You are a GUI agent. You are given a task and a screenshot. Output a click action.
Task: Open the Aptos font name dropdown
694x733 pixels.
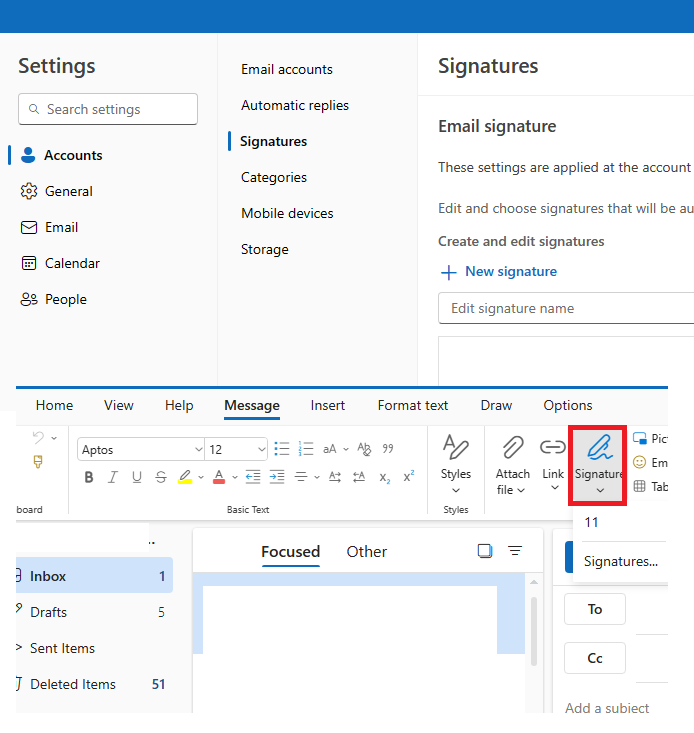[198, 450]
